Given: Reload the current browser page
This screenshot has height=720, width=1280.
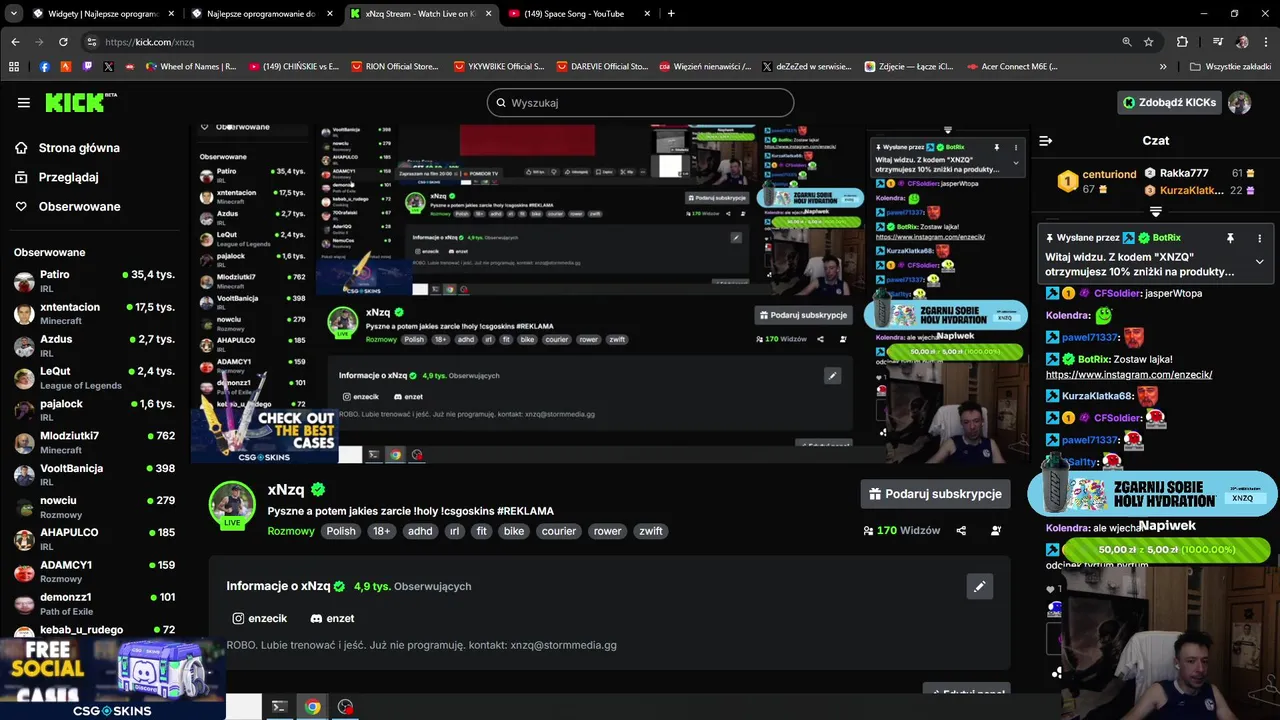Looking at the screenshot, I should click(x=63, y=42).
